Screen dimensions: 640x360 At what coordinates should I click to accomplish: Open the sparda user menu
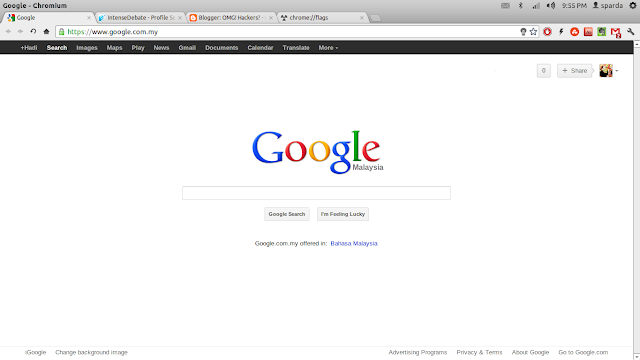point(608,6)
